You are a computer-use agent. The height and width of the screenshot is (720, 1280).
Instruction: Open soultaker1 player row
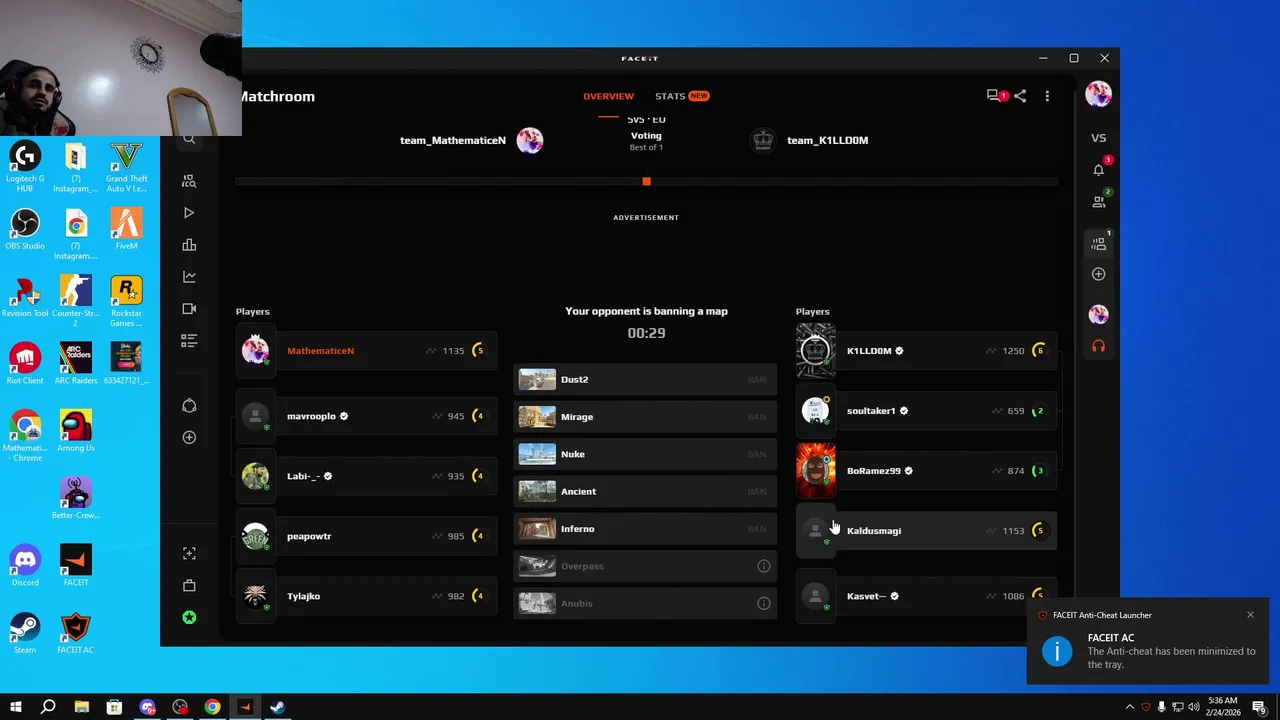click(926, 411)
